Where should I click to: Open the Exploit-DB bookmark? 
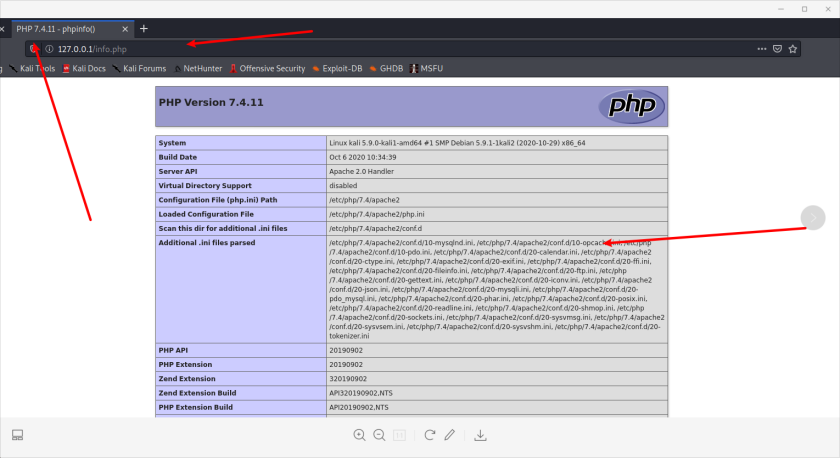pyautogui.click(x=338, y=69)
